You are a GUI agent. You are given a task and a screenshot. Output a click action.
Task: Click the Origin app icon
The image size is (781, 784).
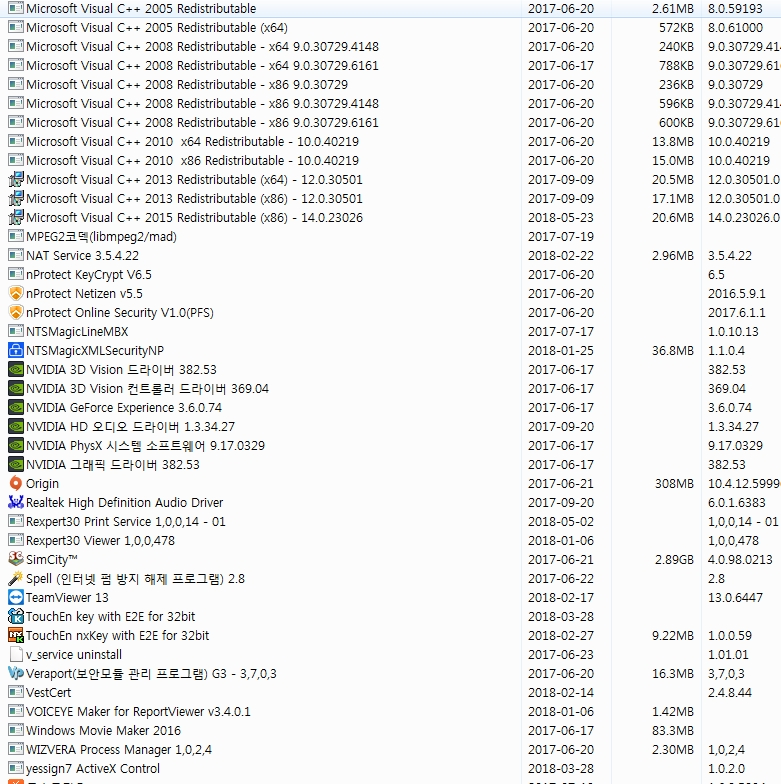[x=16, y=484]
